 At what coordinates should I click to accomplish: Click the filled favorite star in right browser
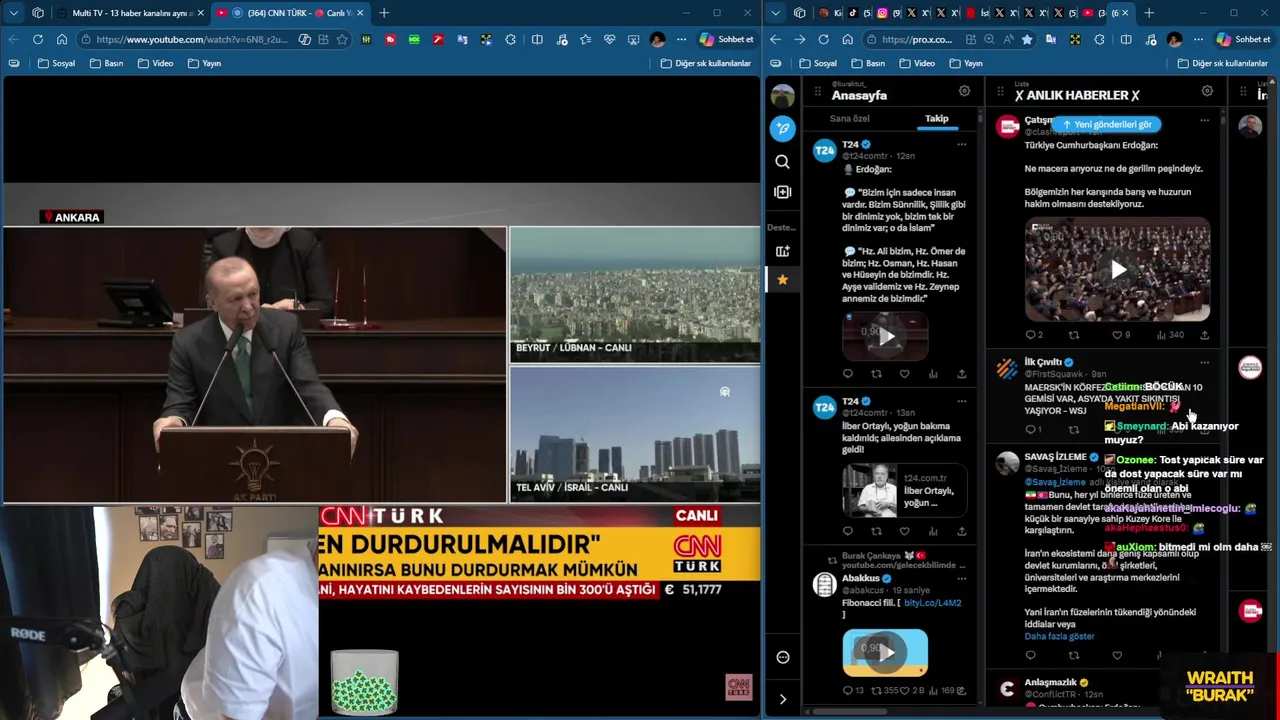click(1026, 39)
